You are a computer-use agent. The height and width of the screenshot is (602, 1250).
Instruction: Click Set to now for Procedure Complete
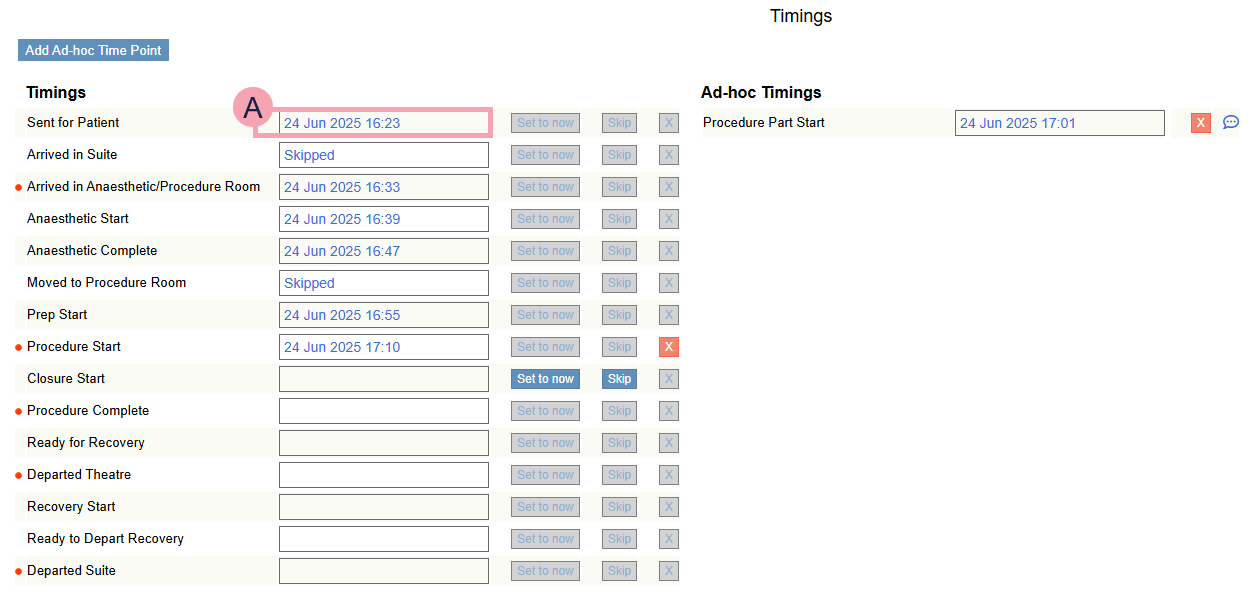coord(545,411)
